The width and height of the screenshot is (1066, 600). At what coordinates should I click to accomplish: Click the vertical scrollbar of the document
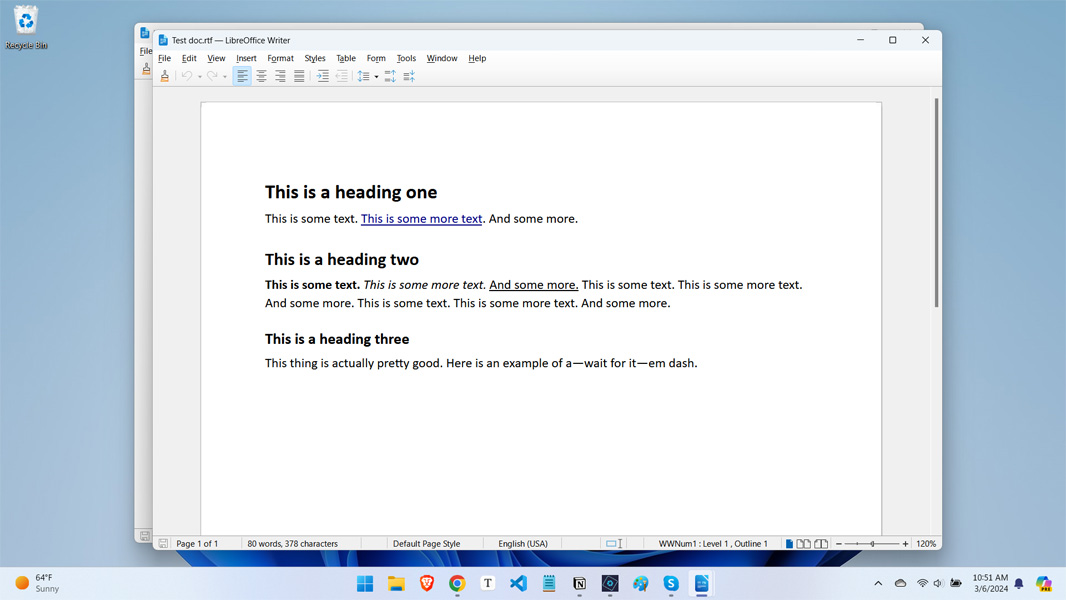pyautogui.click(x=936, y=200)
